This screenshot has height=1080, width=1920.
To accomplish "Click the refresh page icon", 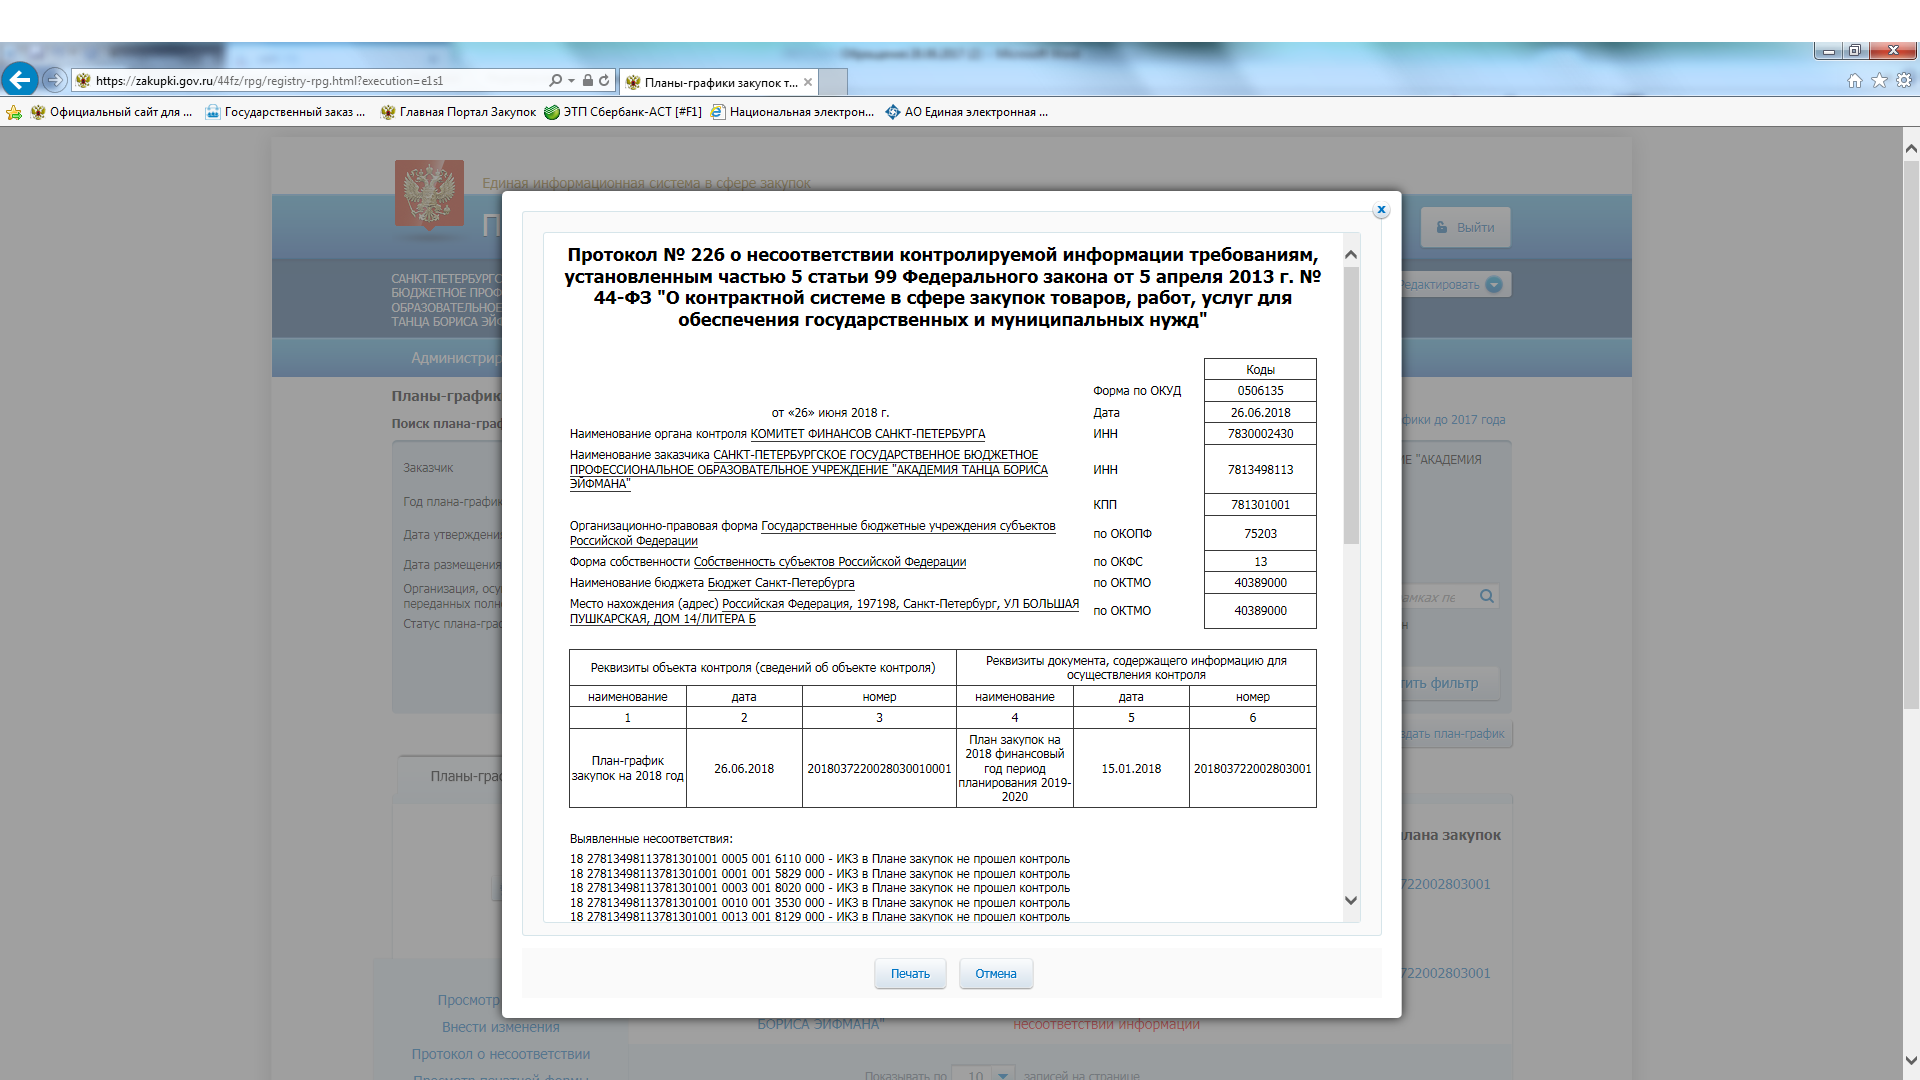I will (604, 81).
